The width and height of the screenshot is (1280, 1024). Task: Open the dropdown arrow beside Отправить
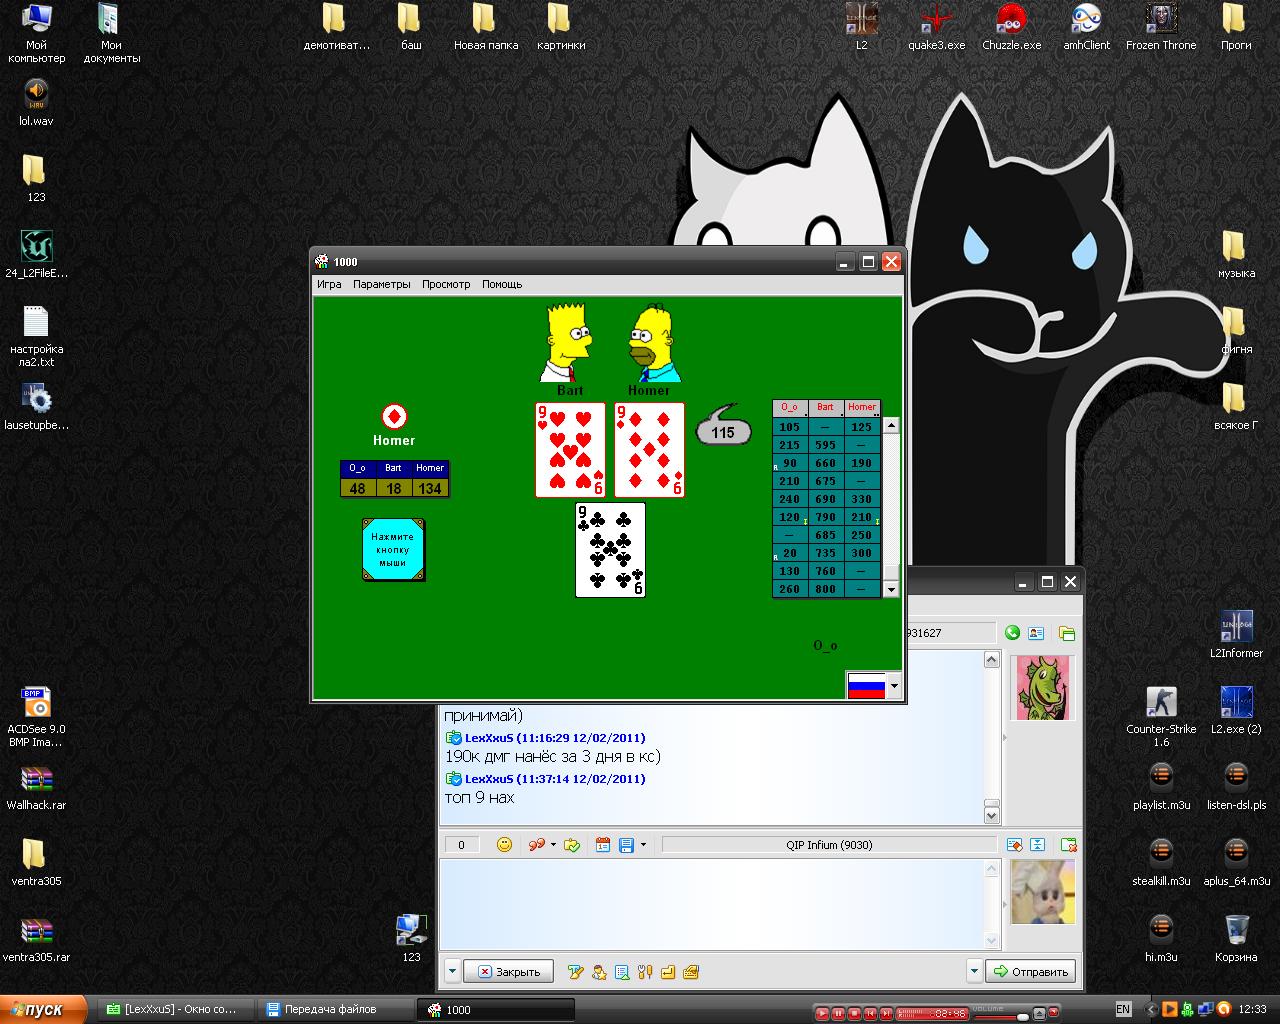[x=974, y=971]
